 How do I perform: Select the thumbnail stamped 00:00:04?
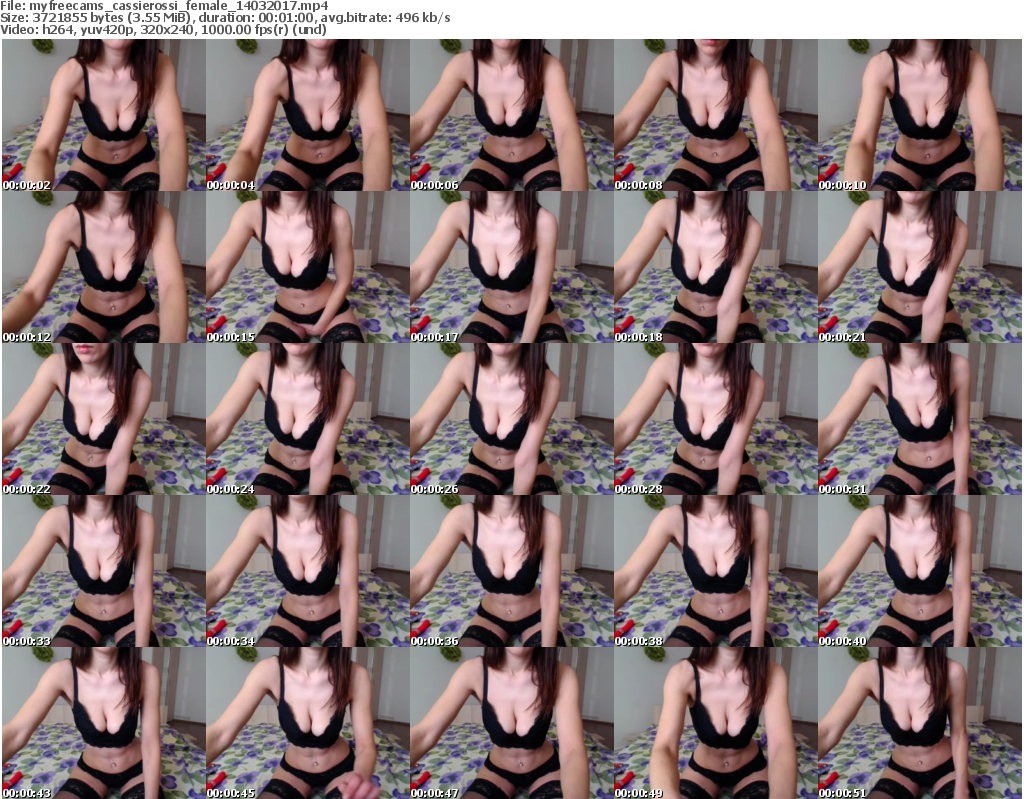click(x=308, y=115)
